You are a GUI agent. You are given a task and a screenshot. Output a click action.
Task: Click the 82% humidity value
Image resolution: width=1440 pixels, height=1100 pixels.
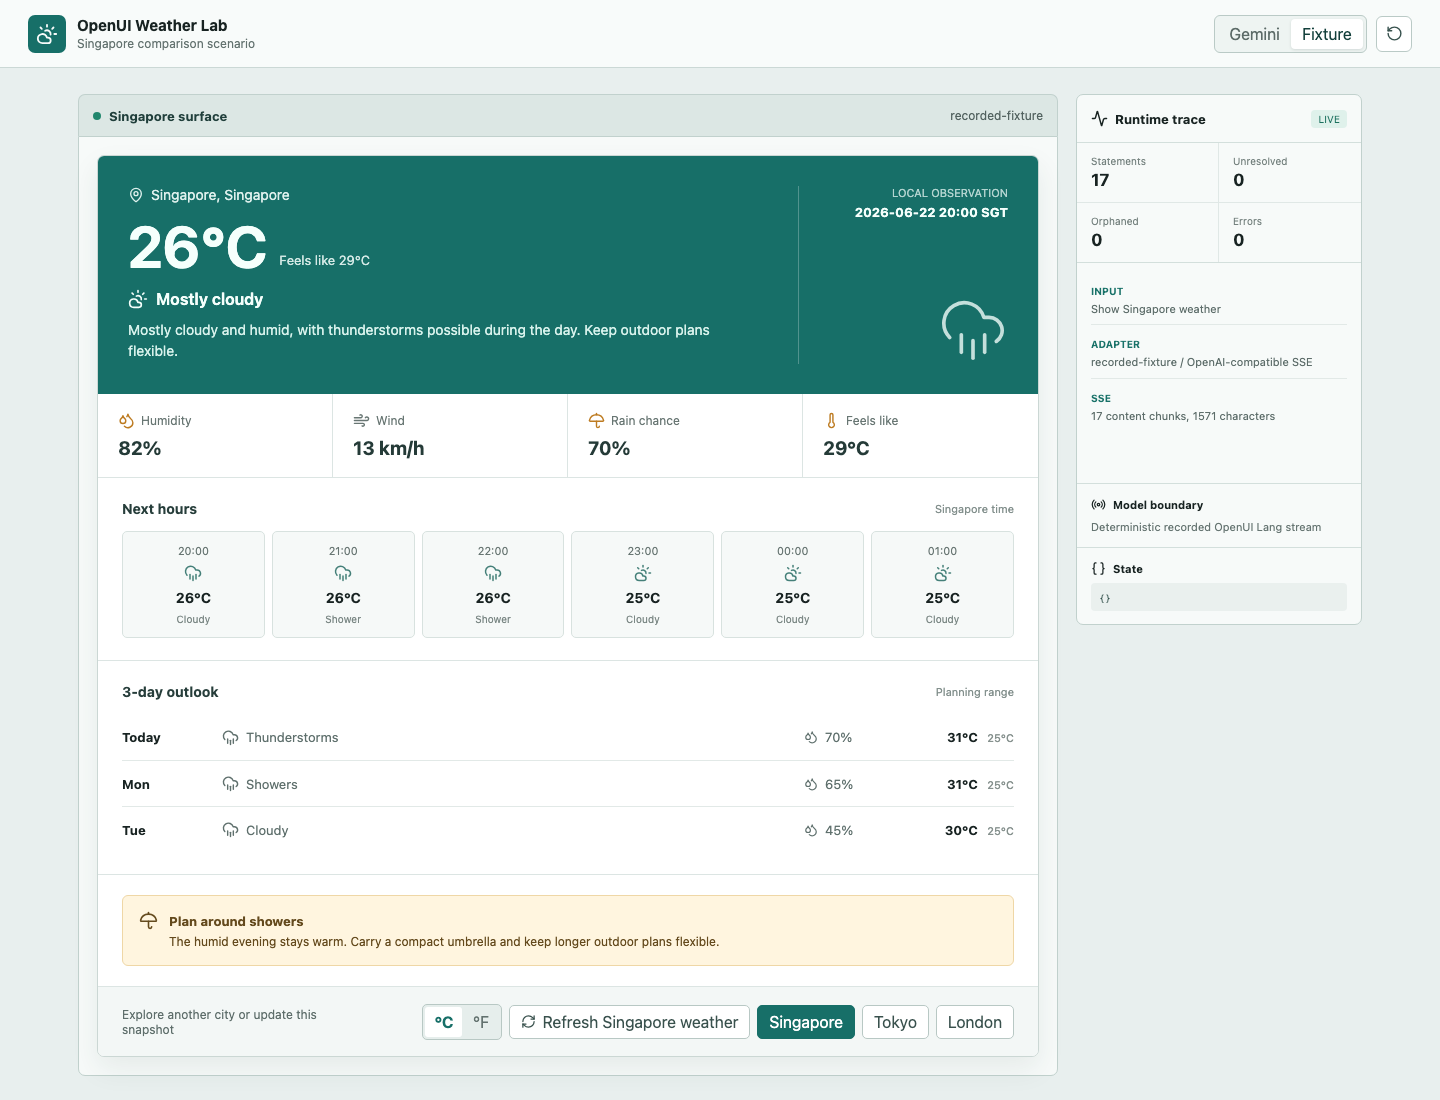[x=140, y=448]
